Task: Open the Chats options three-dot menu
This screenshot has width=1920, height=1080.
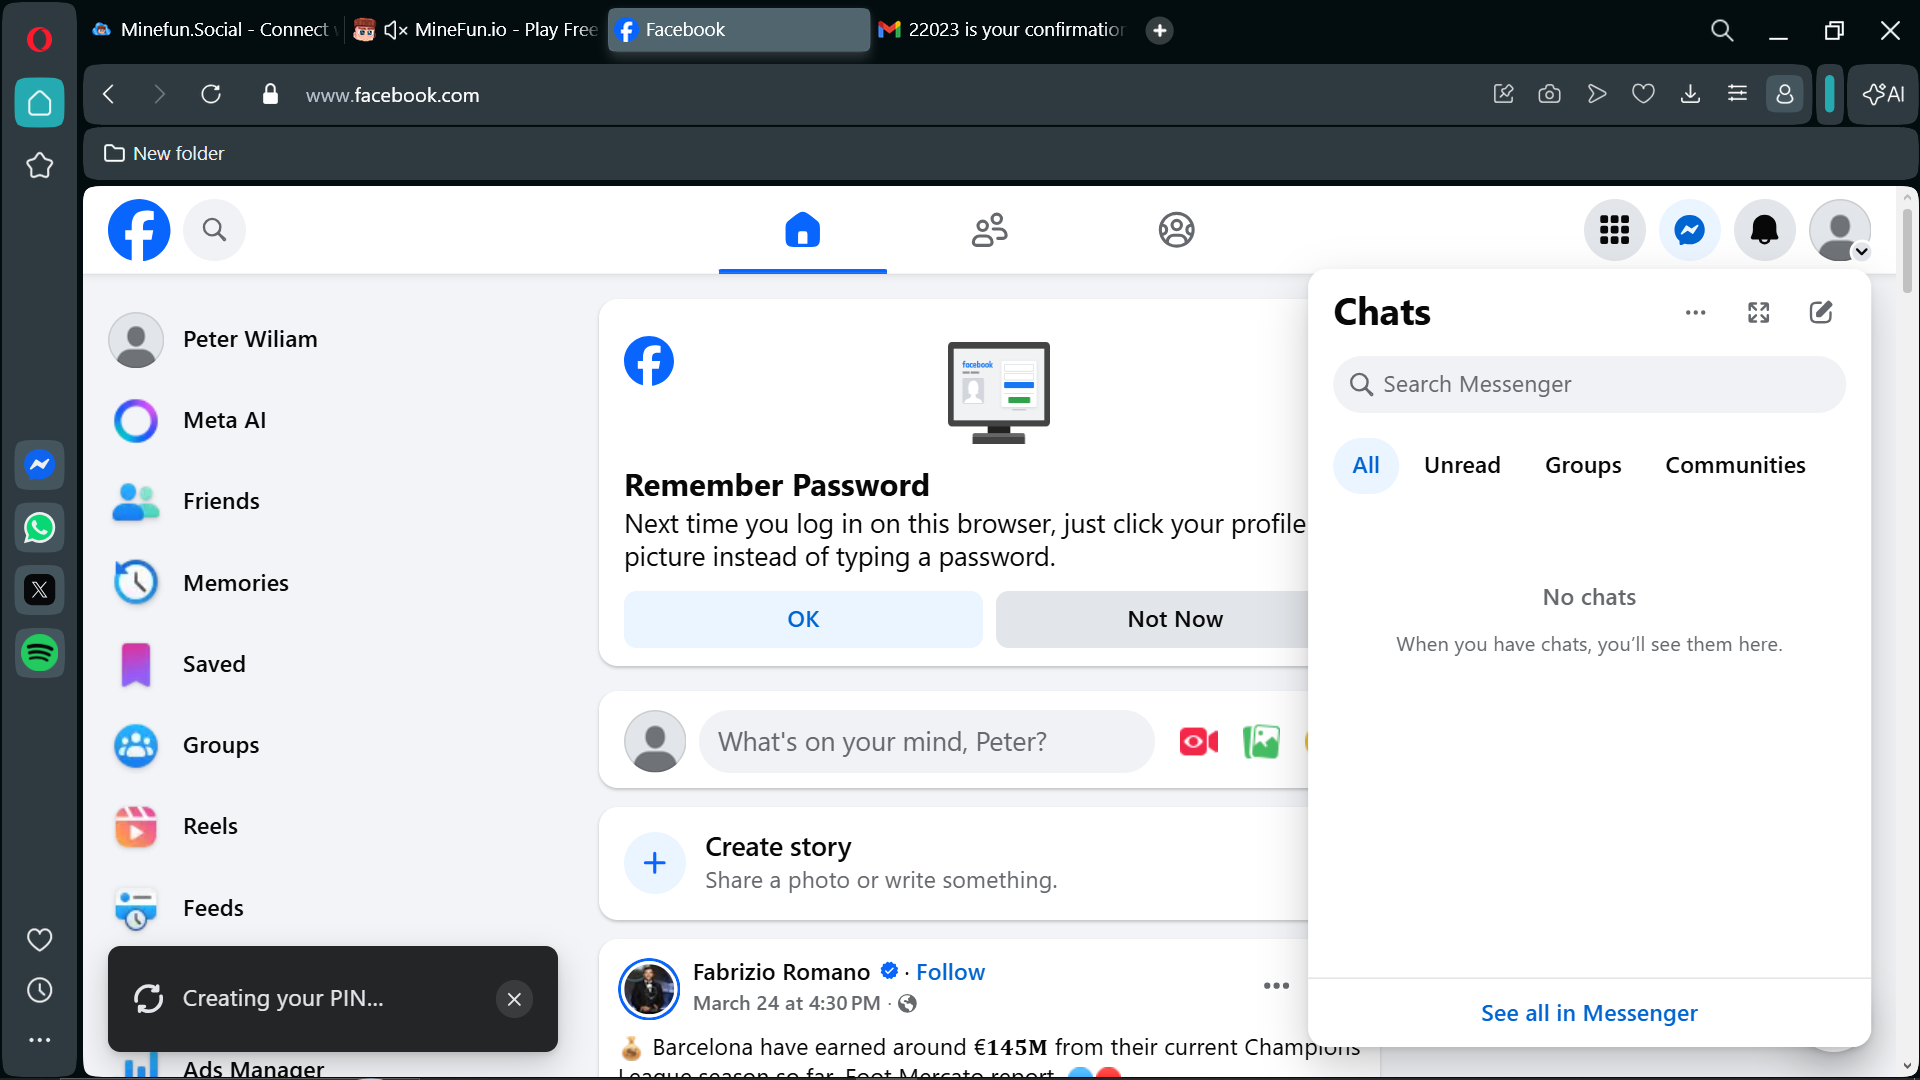Action: [1695, 312]
